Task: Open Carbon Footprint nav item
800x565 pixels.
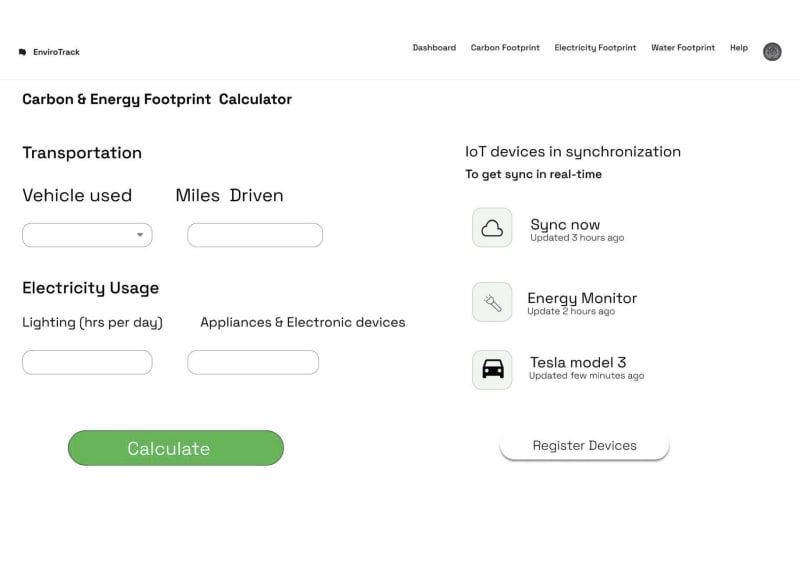Action: point(505,47)
